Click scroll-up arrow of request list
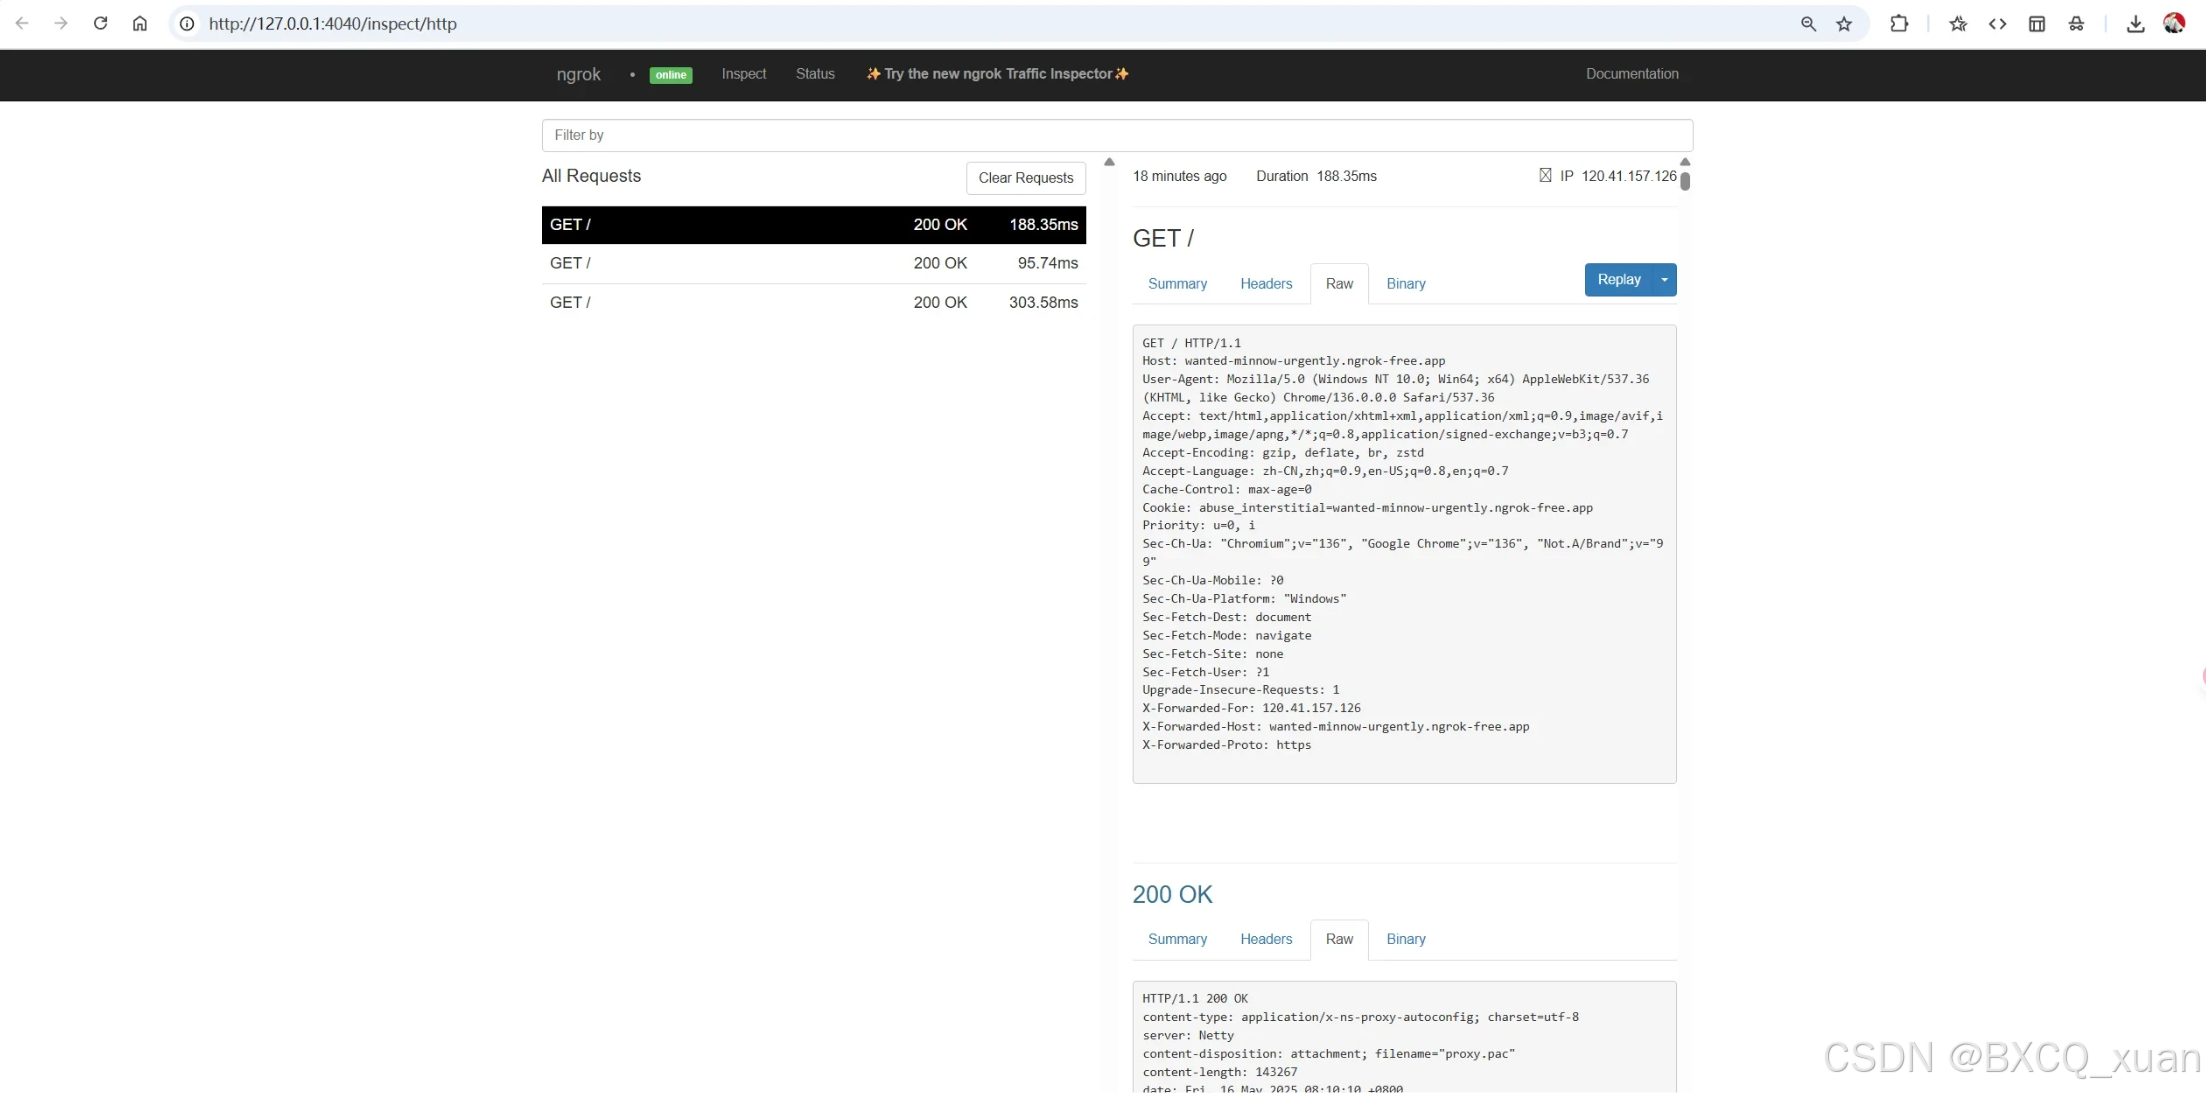 [1109, 162]
